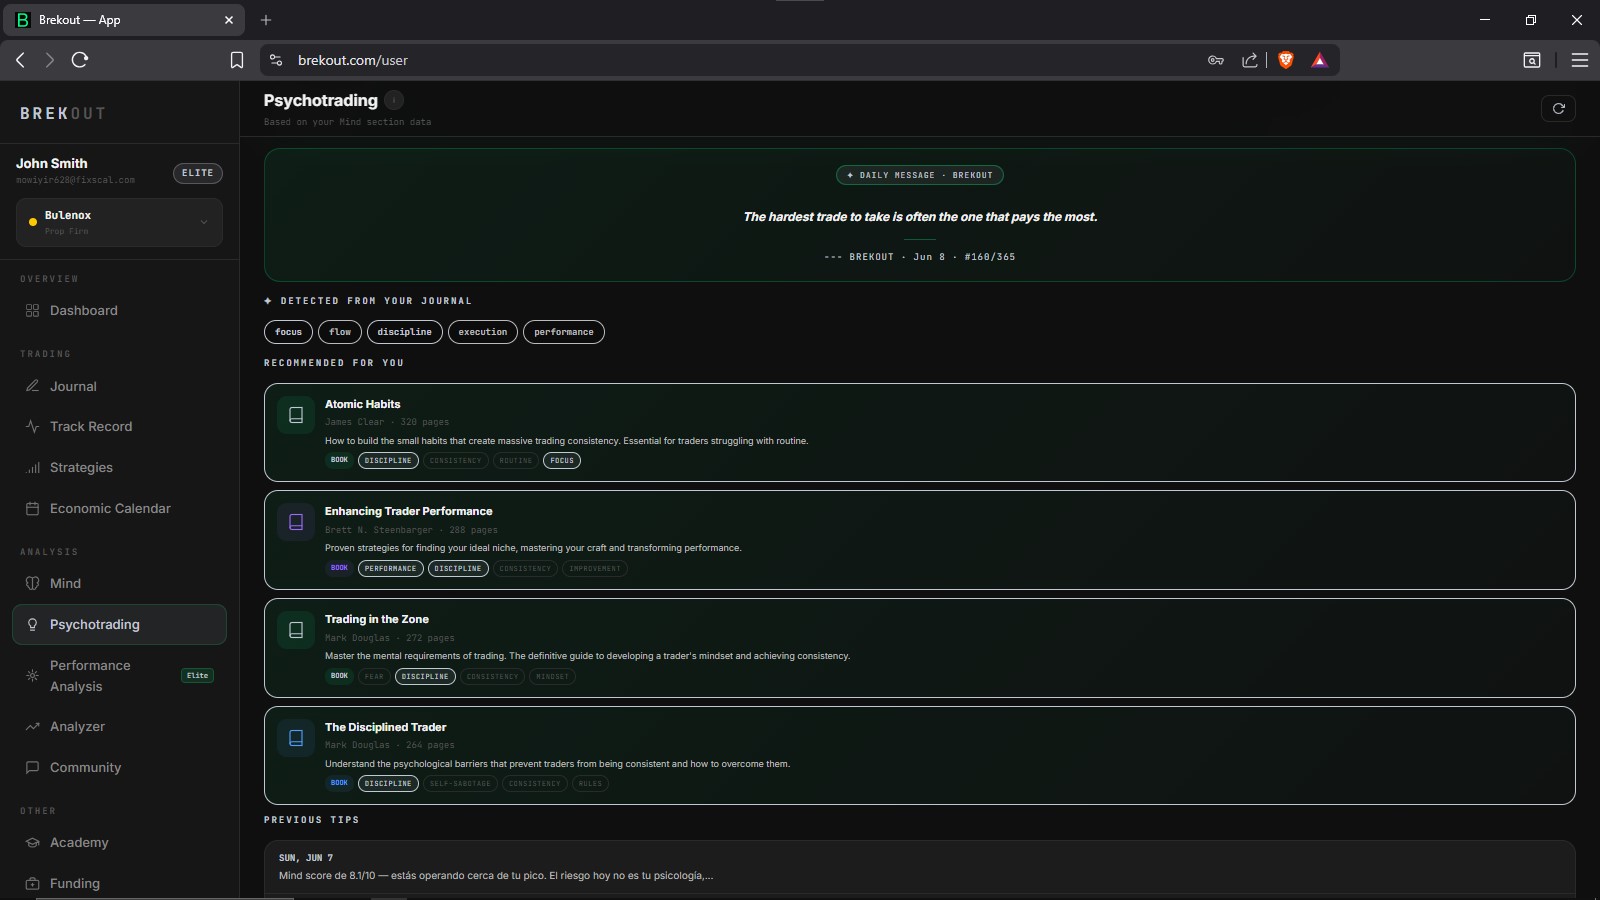Viewport: 1600px width, 900px height.
Task: Click the Funding briefcase icon
Action: [x=32, y=884]
